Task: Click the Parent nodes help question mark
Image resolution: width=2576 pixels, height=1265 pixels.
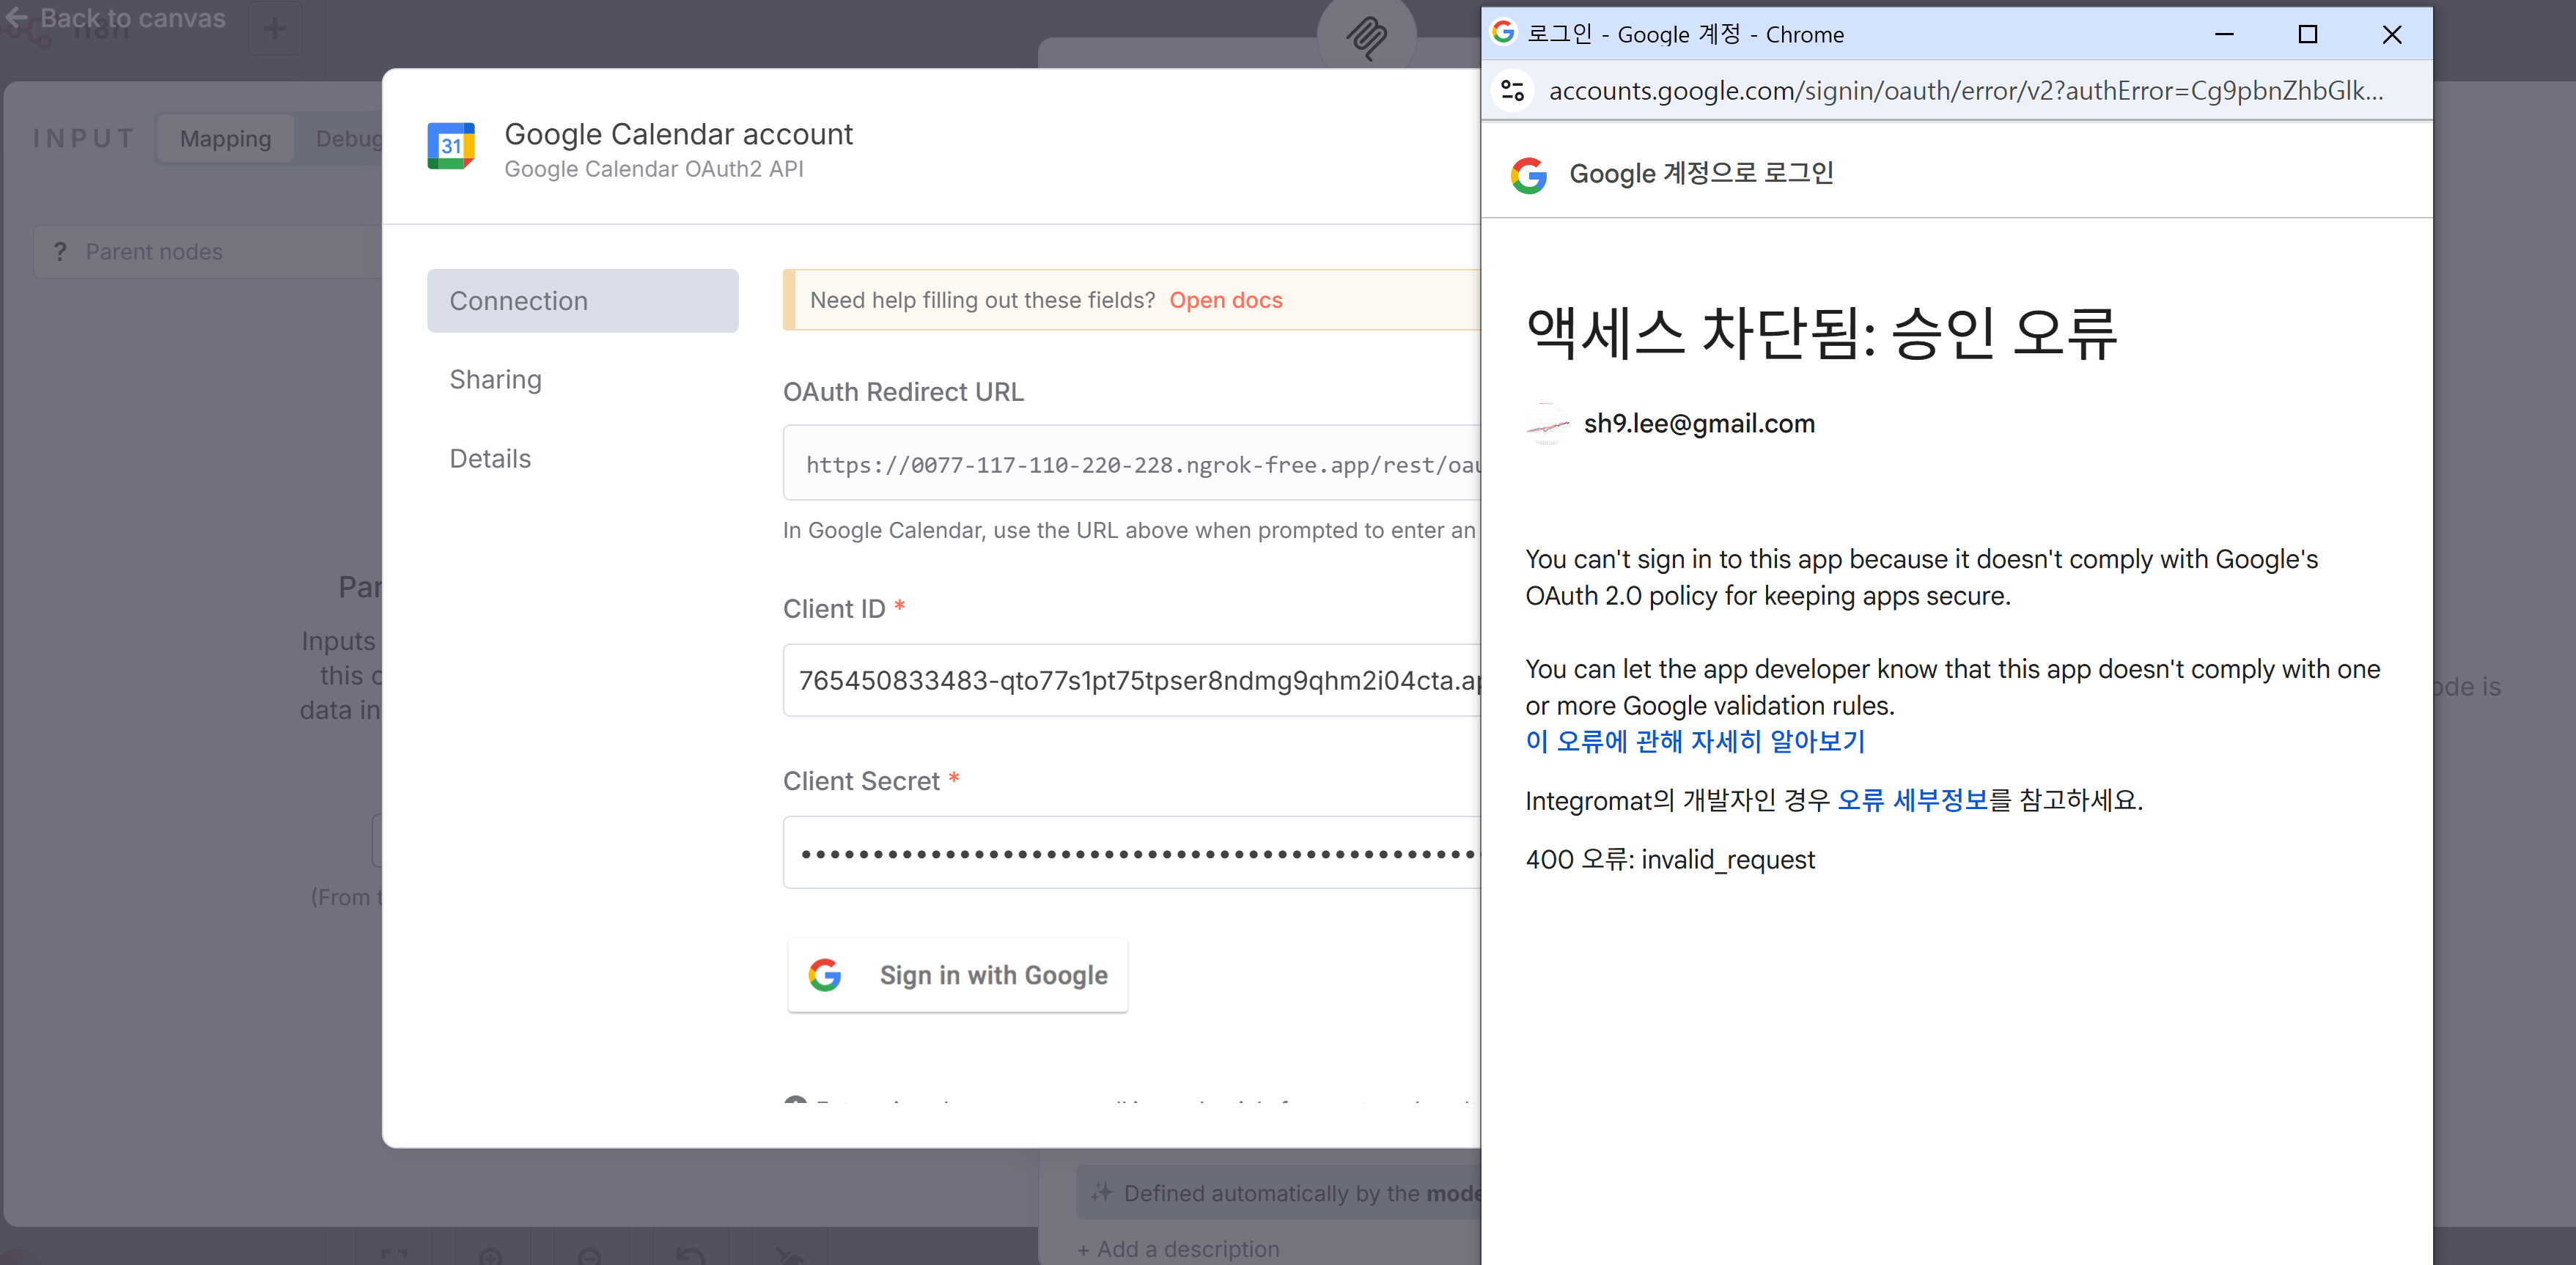Action: coord(60,252)
